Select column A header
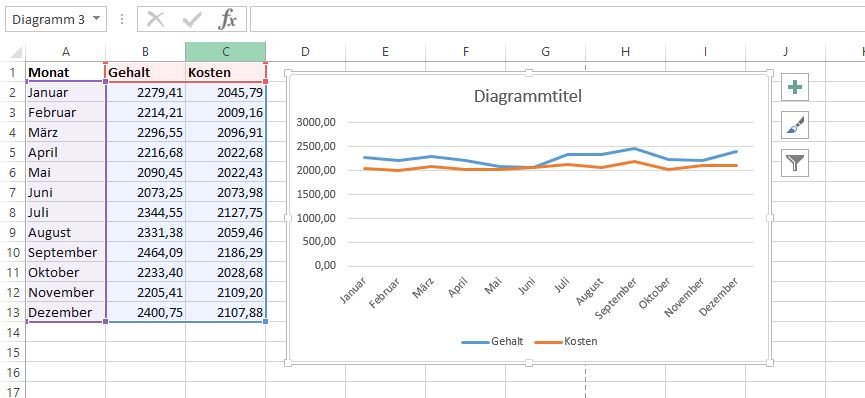This screenshot has width=865, height=398. (66, 52)
